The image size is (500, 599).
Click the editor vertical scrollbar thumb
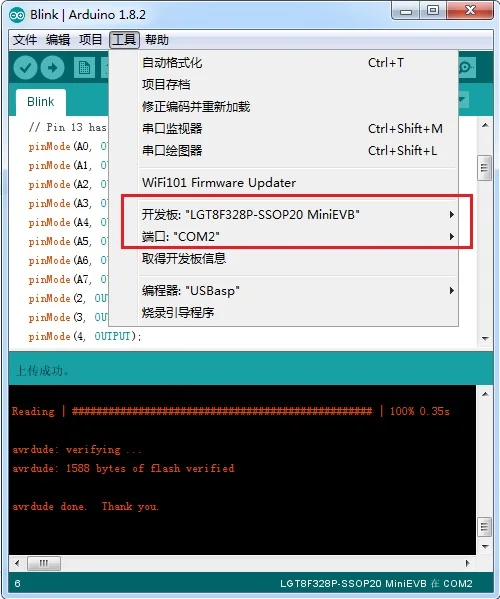tap(485, 167)
